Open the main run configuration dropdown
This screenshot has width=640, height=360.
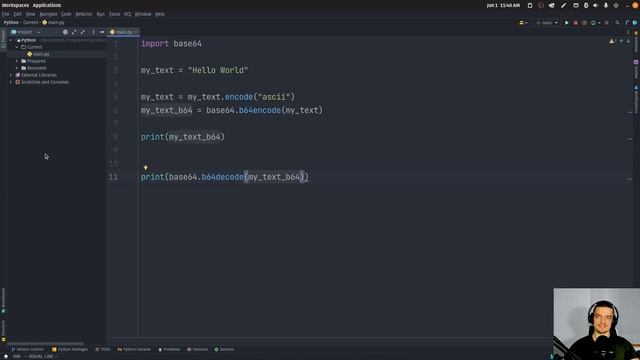tap(547, 23)
